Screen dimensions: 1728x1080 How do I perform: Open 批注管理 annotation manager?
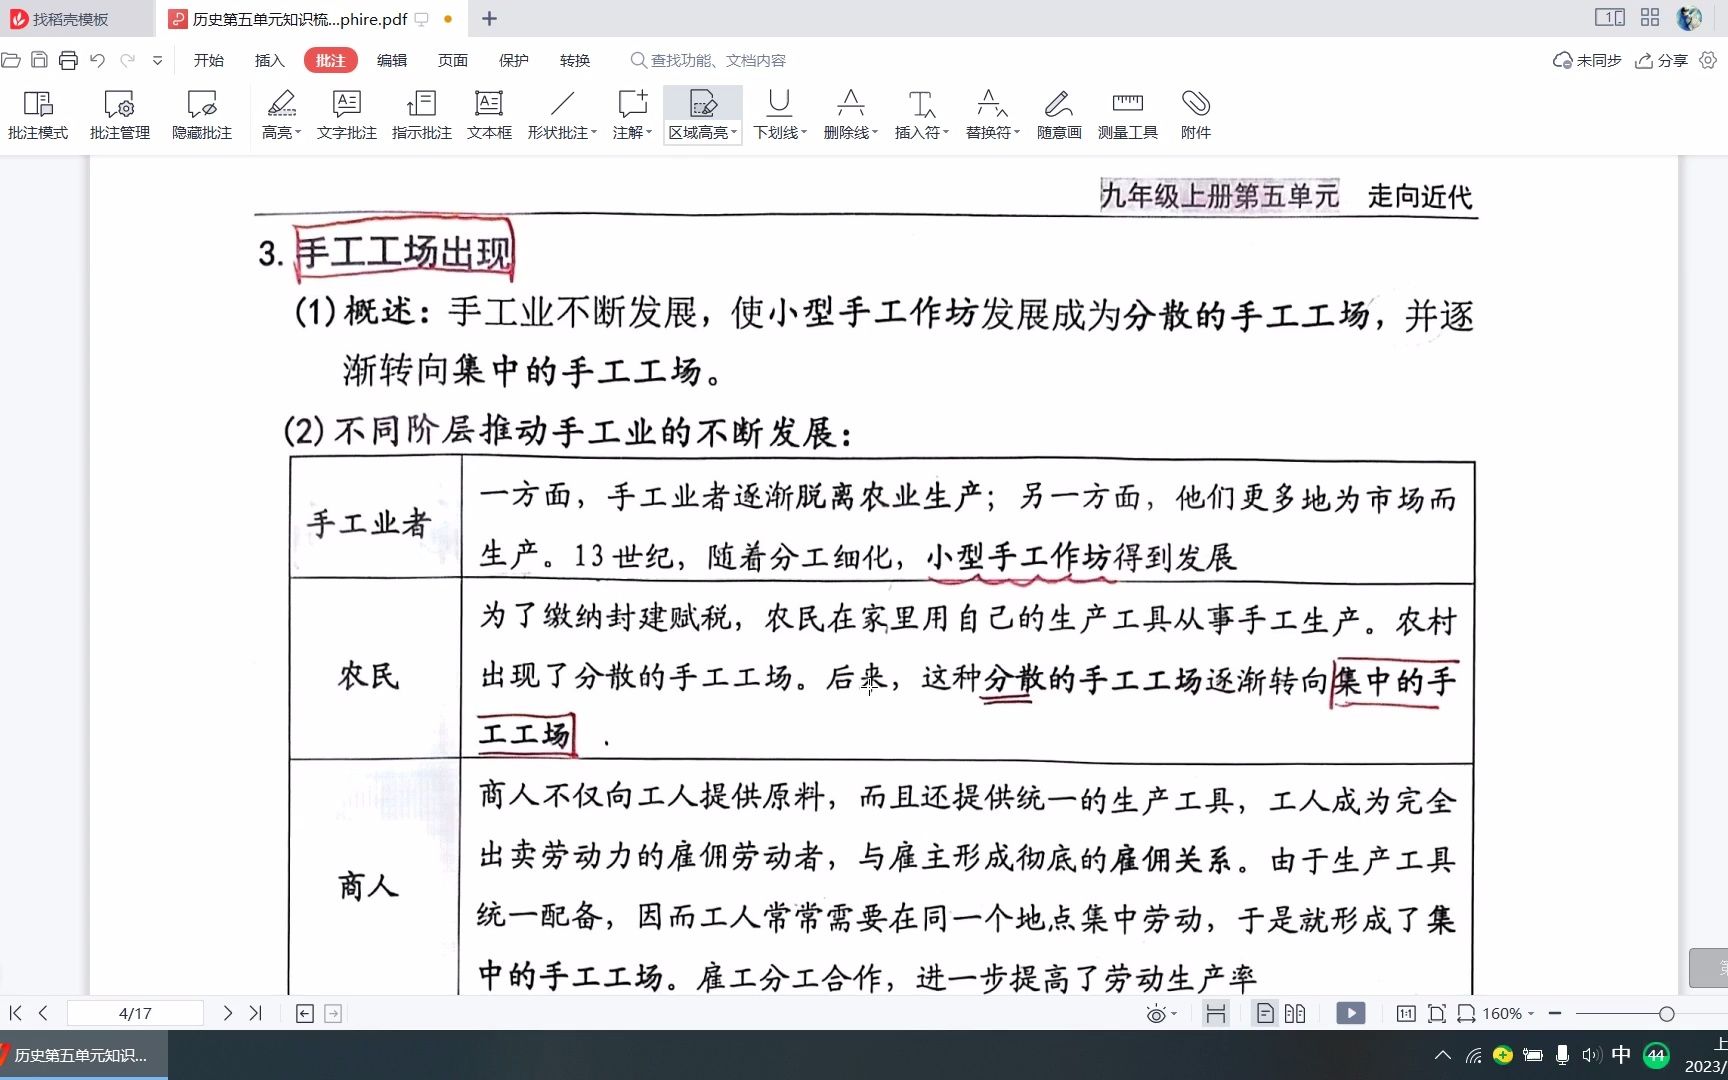click(x=120, y=115)
